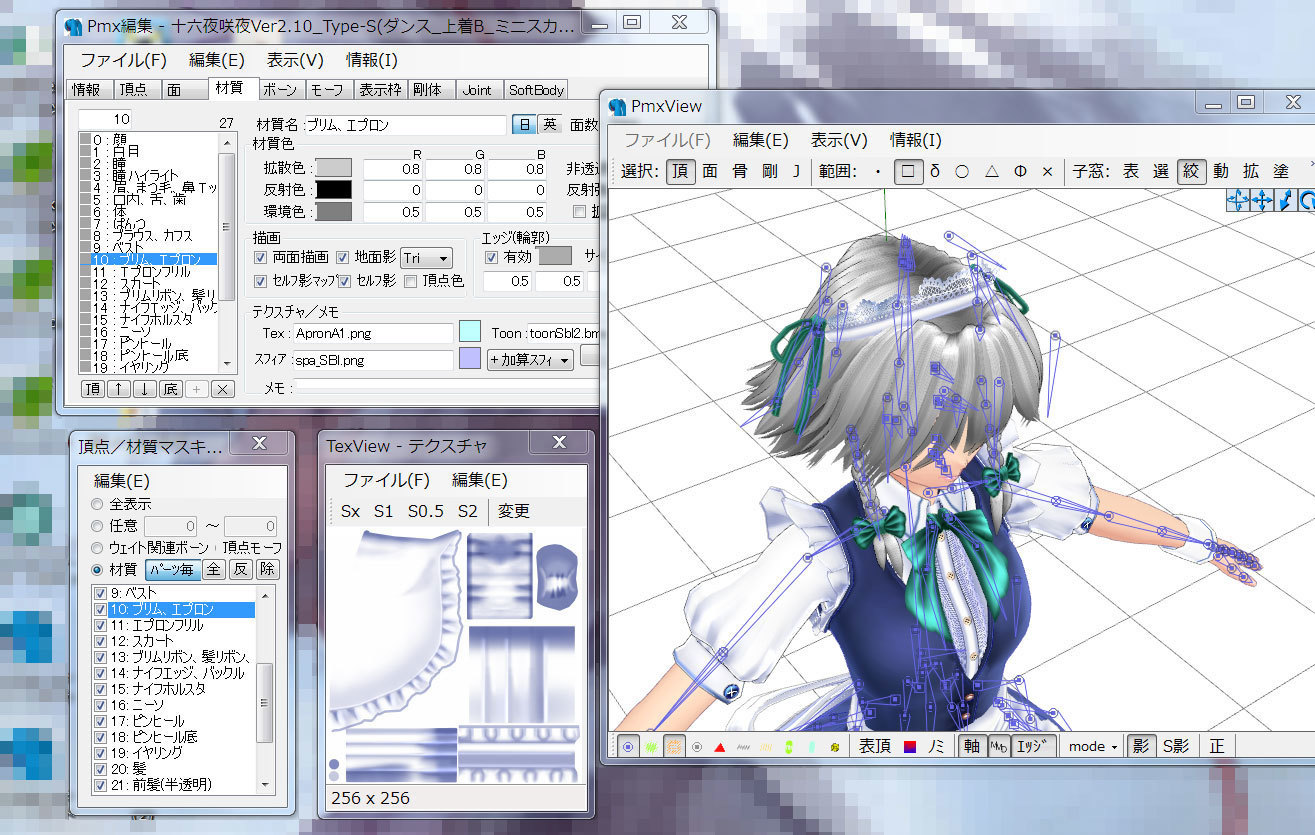Viewport: 1315px width, 835px height.
Task: Click S2 scale button in TexView
Action: pyautogui.click(x=468, y=511)
